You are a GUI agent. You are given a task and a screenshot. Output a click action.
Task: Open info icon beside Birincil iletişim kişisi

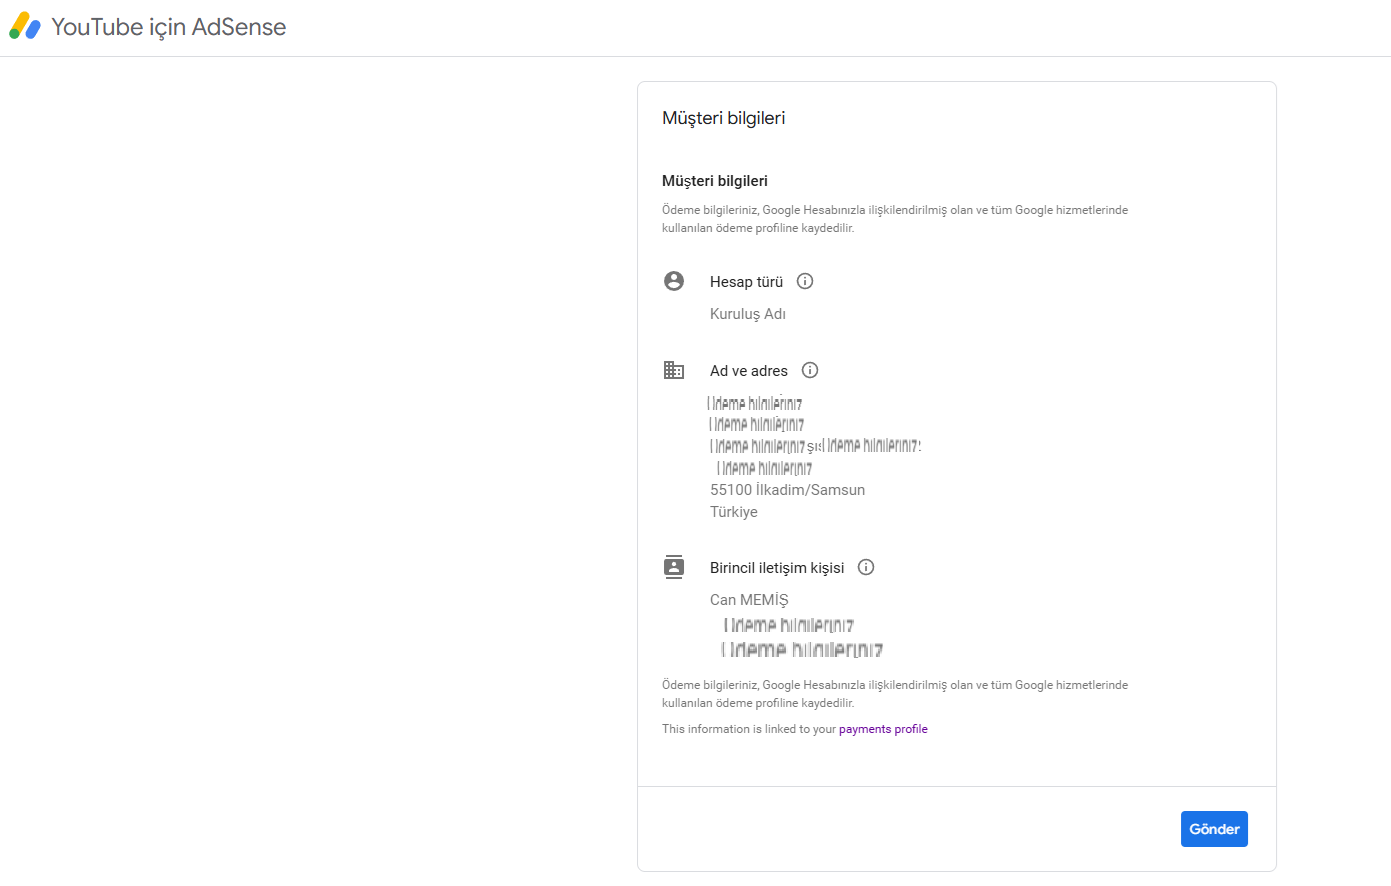click(x=866, y=567)
